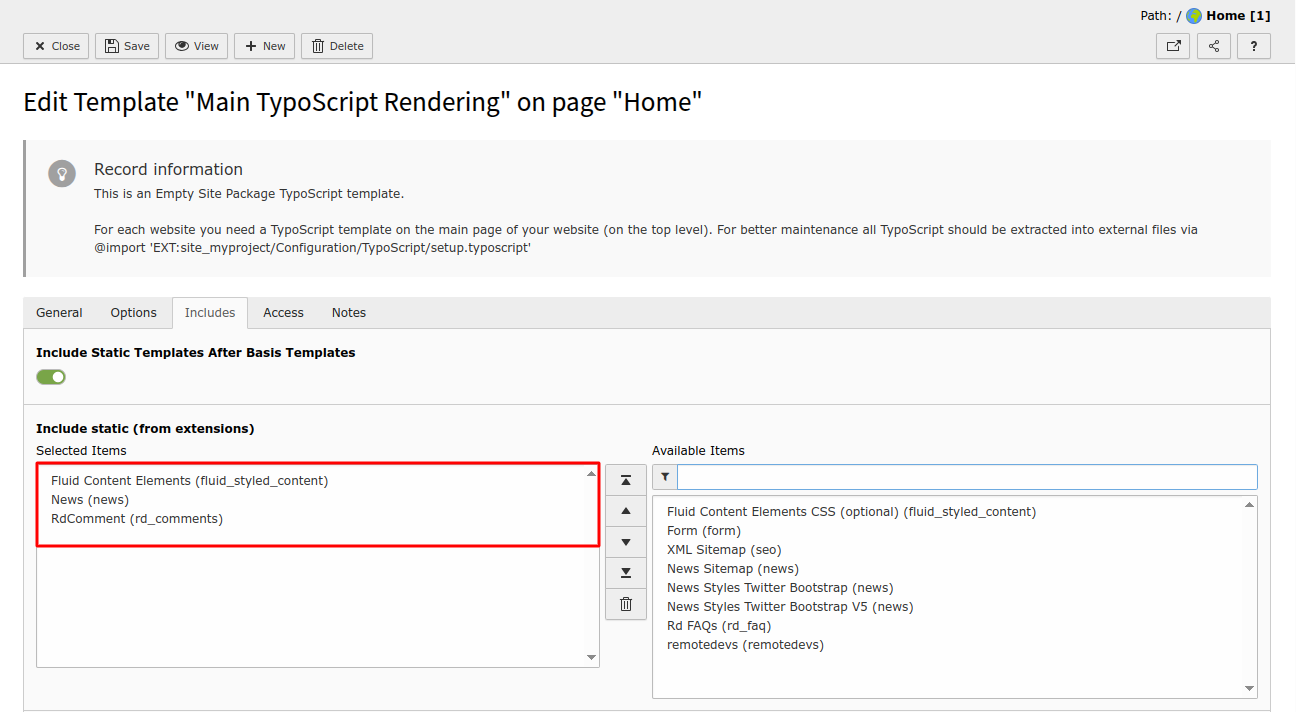Save the TypoScript template
1296x712 pixels.
point(126,45)
